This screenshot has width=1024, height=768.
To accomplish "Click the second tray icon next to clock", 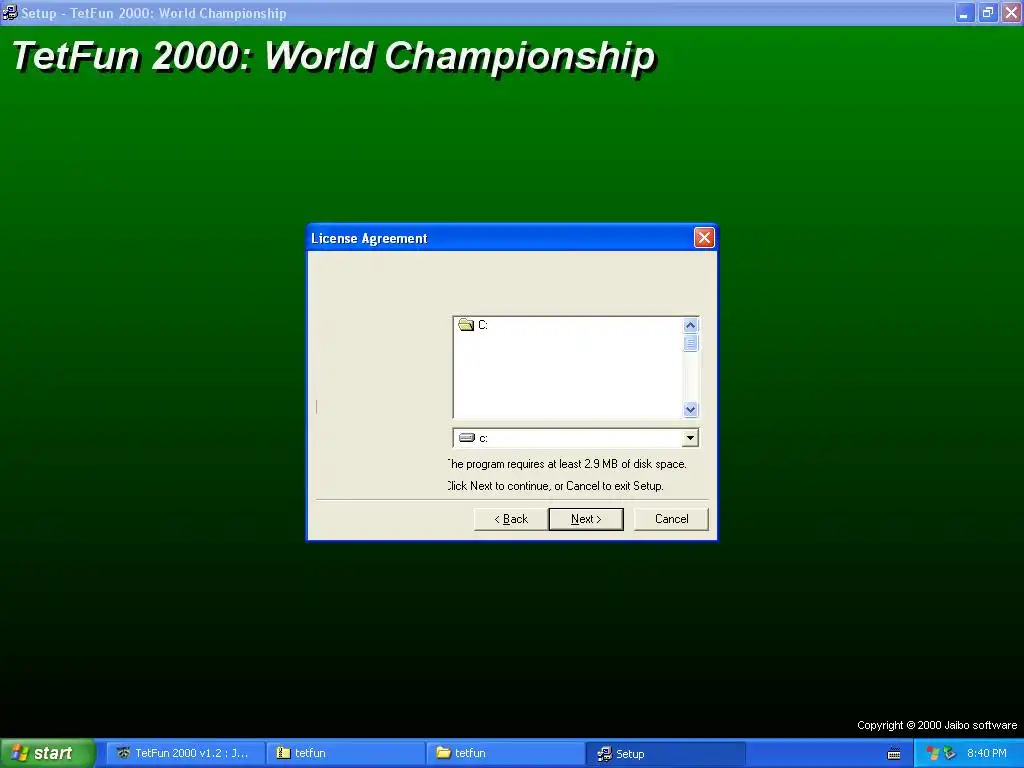I will click(x=950, y=753).
